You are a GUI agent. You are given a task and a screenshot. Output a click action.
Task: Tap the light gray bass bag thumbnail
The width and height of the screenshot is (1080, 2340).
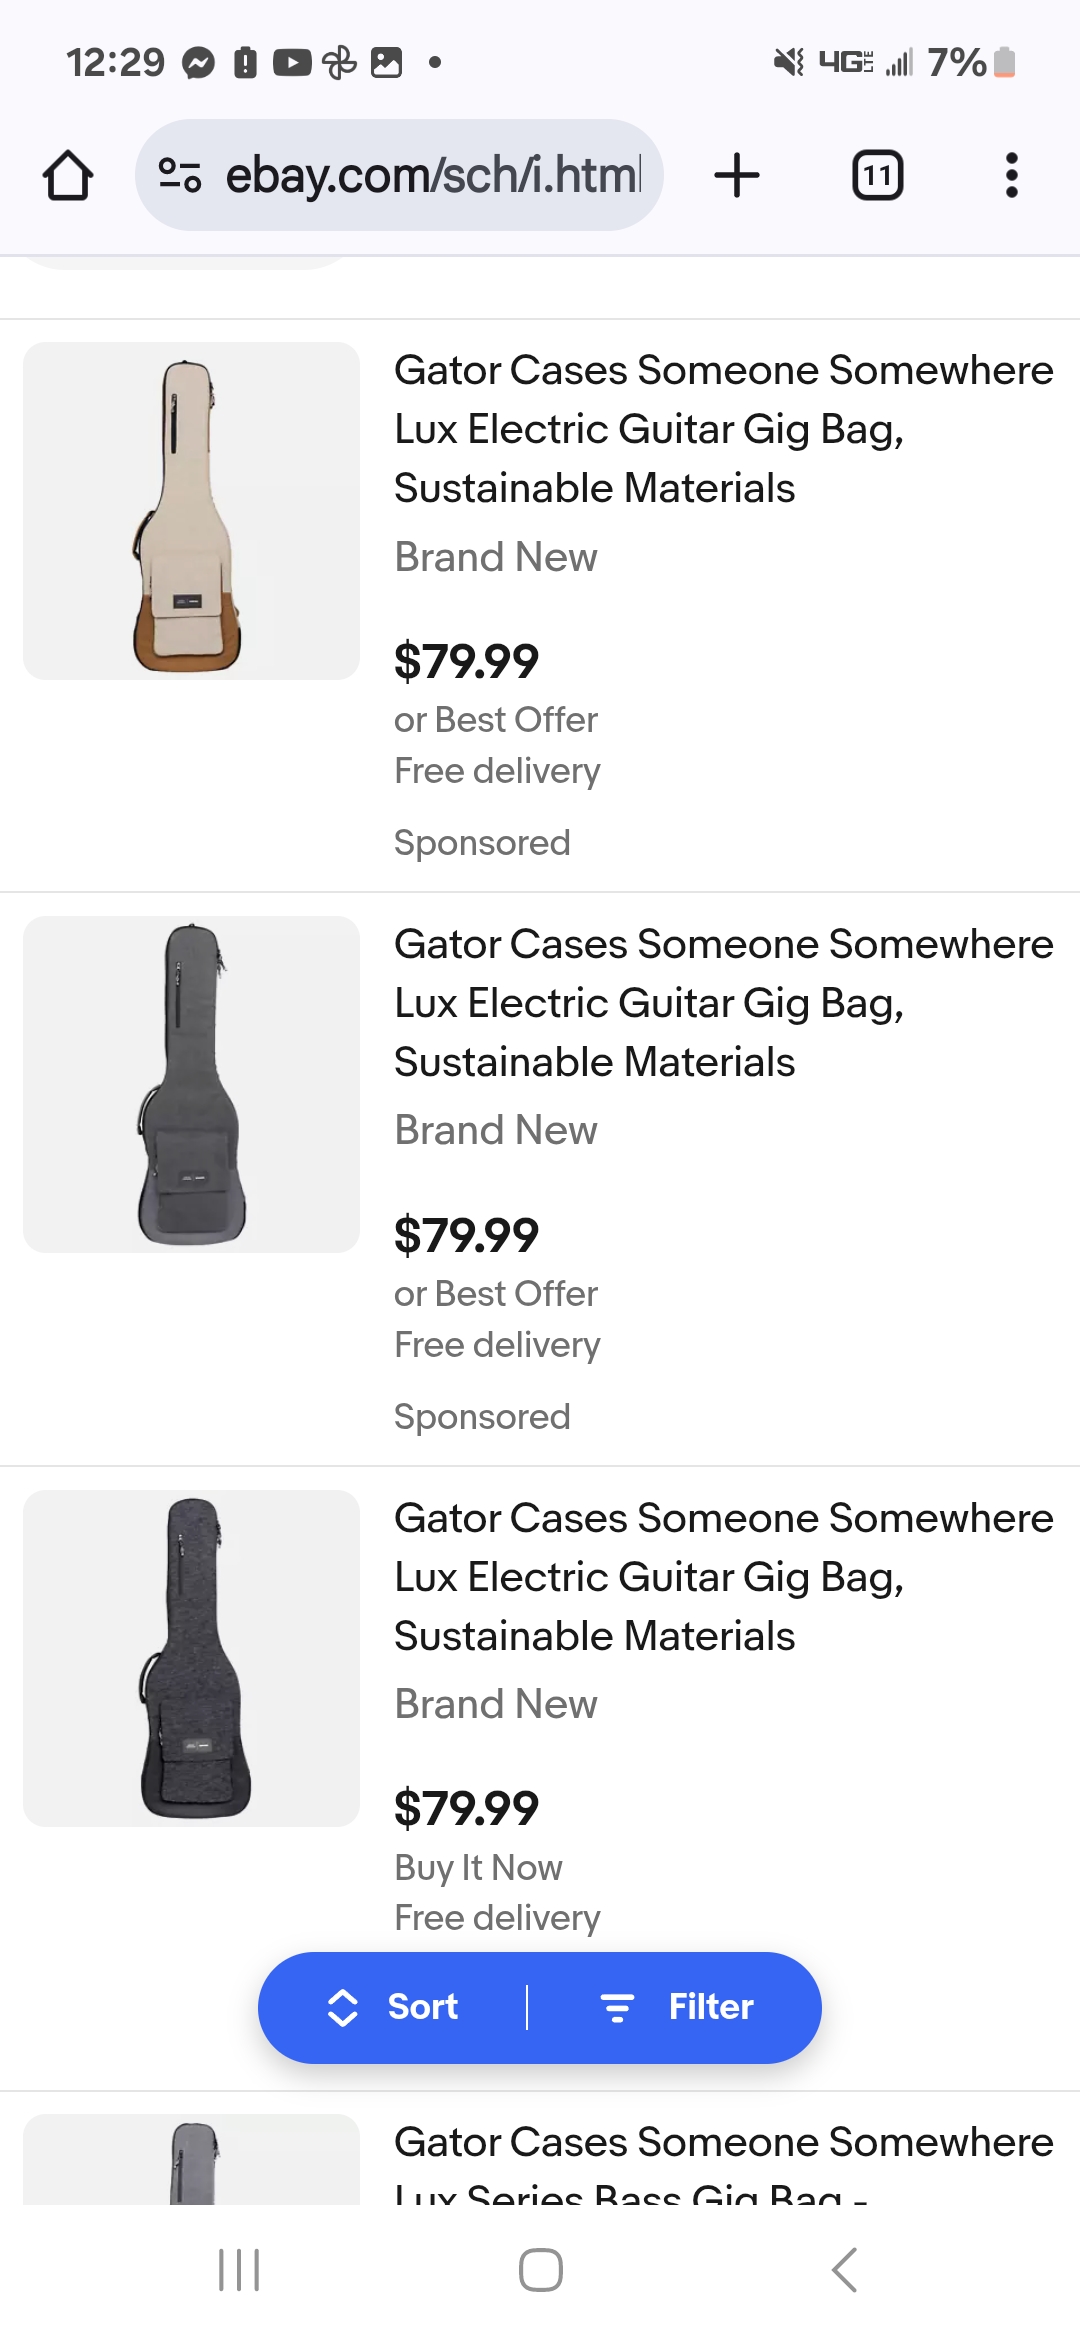tap(191, 2160)
